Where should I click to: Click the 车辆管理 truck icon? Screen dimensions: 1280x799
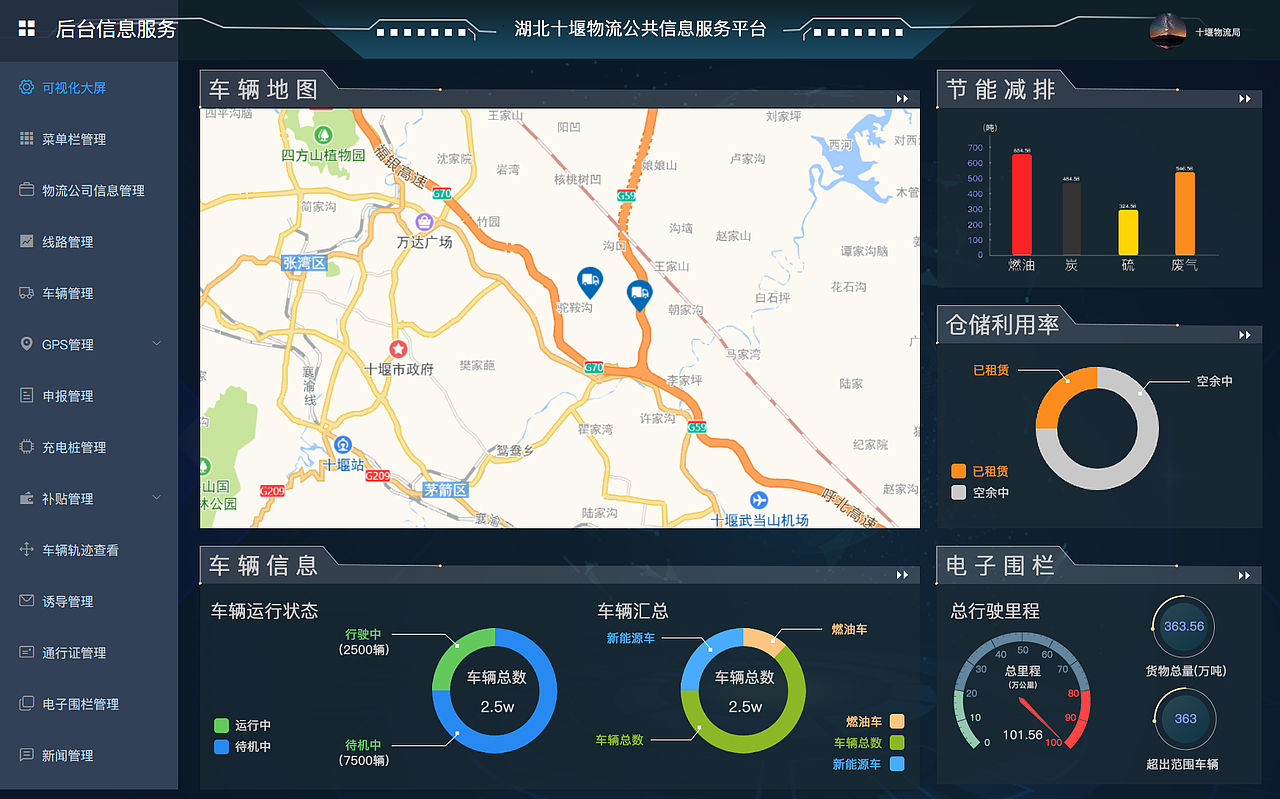pos(27,292)
